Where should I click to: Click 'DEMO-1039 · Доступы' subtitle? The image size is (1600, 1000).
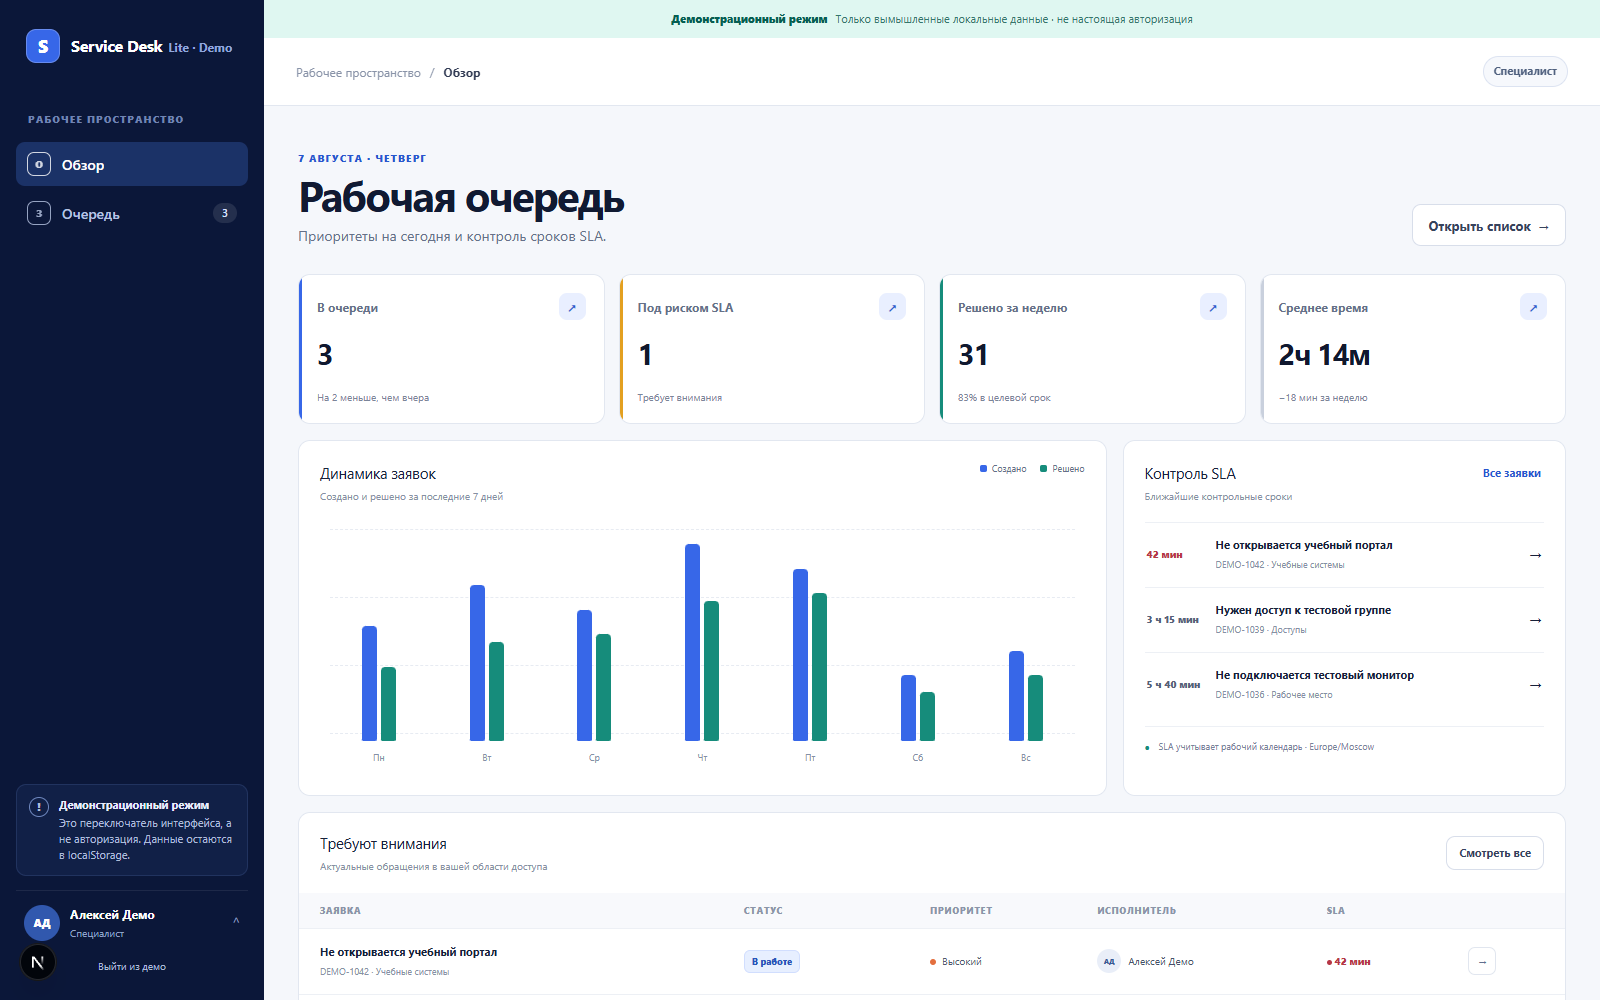(1261, 630)
